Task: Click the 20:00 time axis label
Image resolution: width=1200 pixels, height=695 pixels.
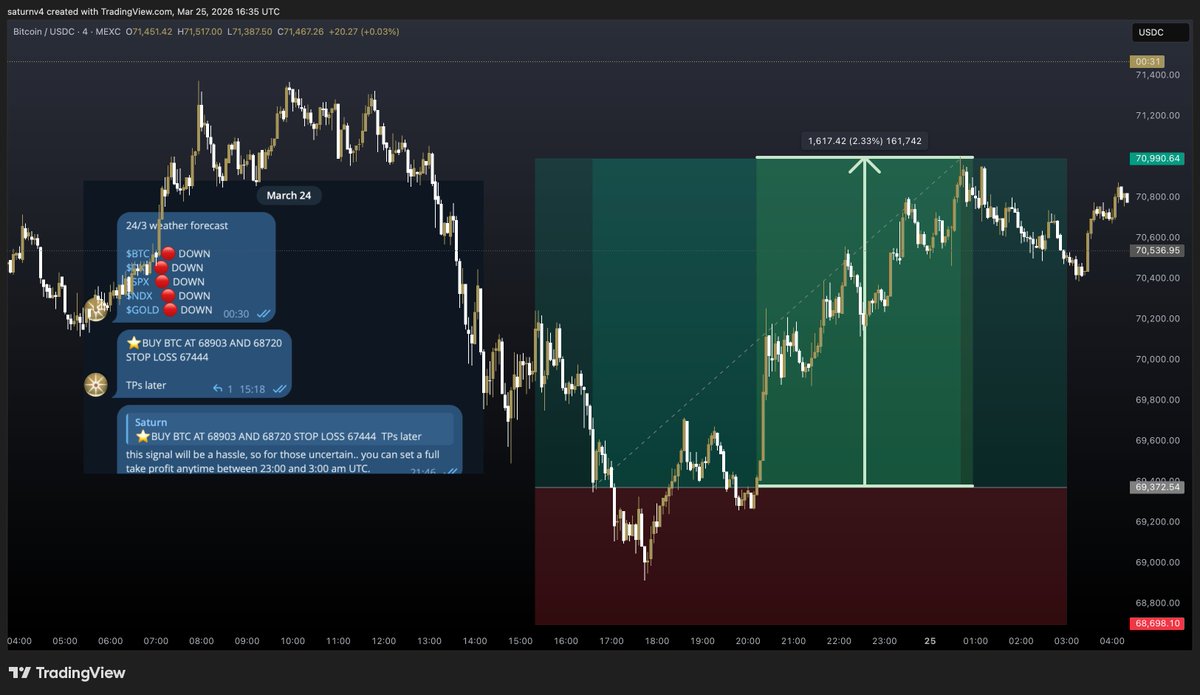Action: (748, 641)
